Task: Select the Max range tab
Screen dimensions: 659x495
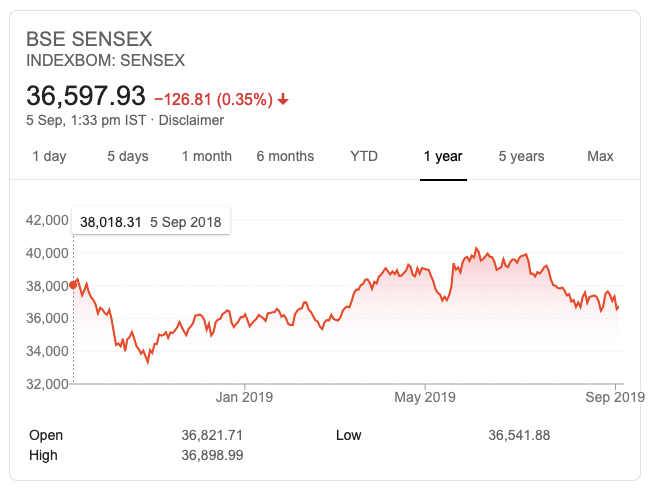Action: [x=600, y=156]
